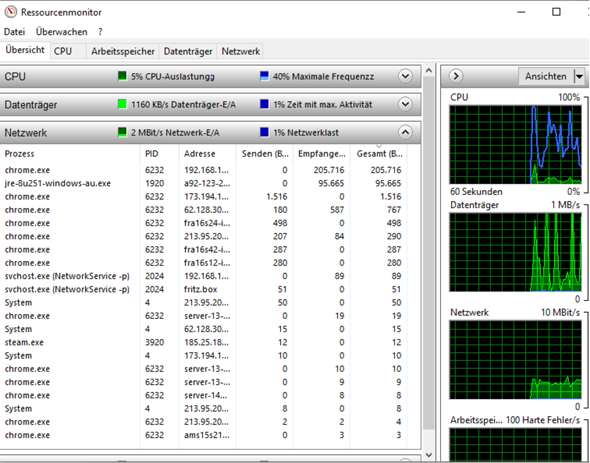Maximize the Ressourcenmonitor window
590x463 pixels.
point(556,12)
